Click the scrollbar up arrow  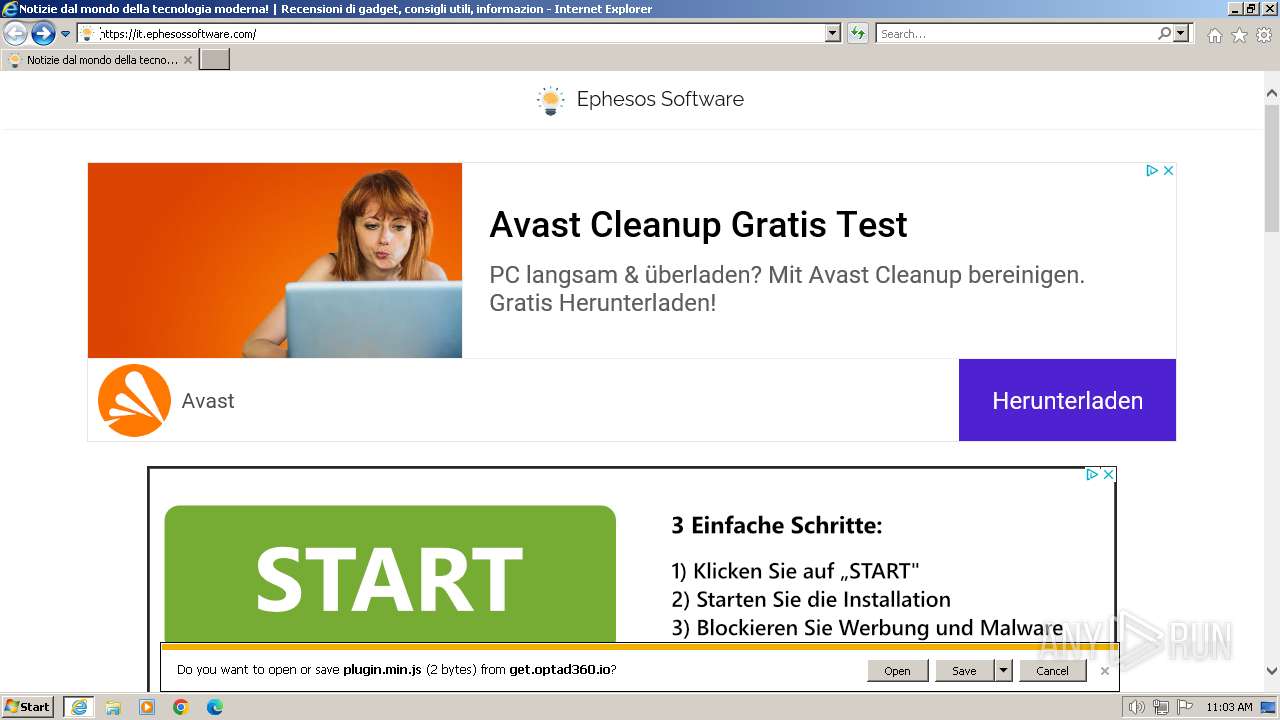pos(1272,94)
